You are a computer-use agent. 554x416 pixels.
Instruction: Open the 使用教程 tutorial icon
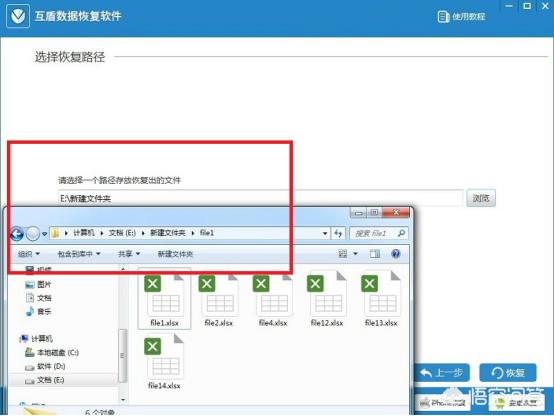tap(443, 16)
